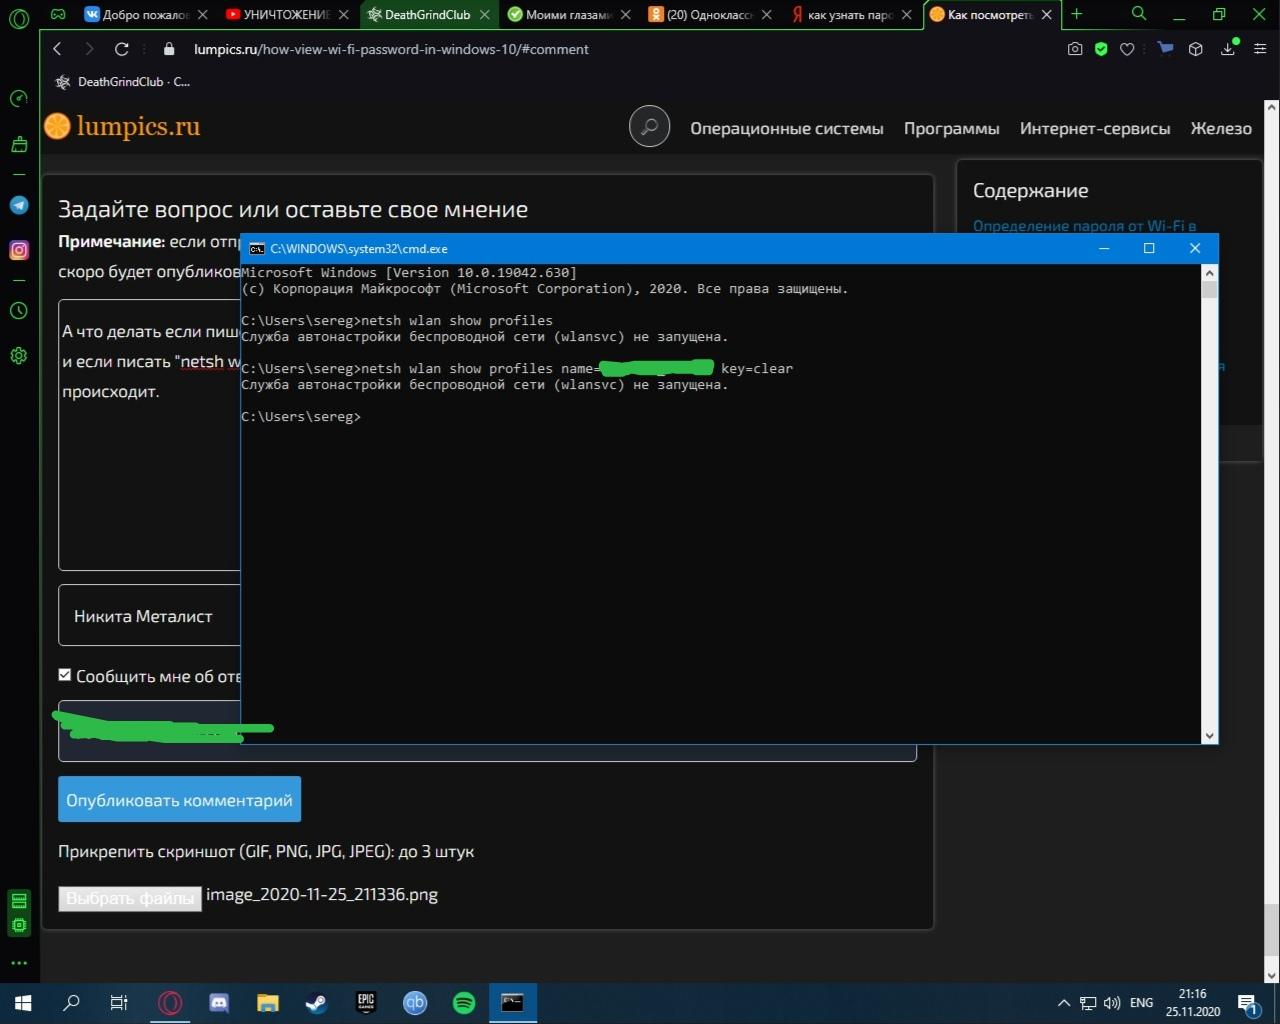Click the volume icon in system tray
The image size is (1280, 1024).
[1112, 1003]
